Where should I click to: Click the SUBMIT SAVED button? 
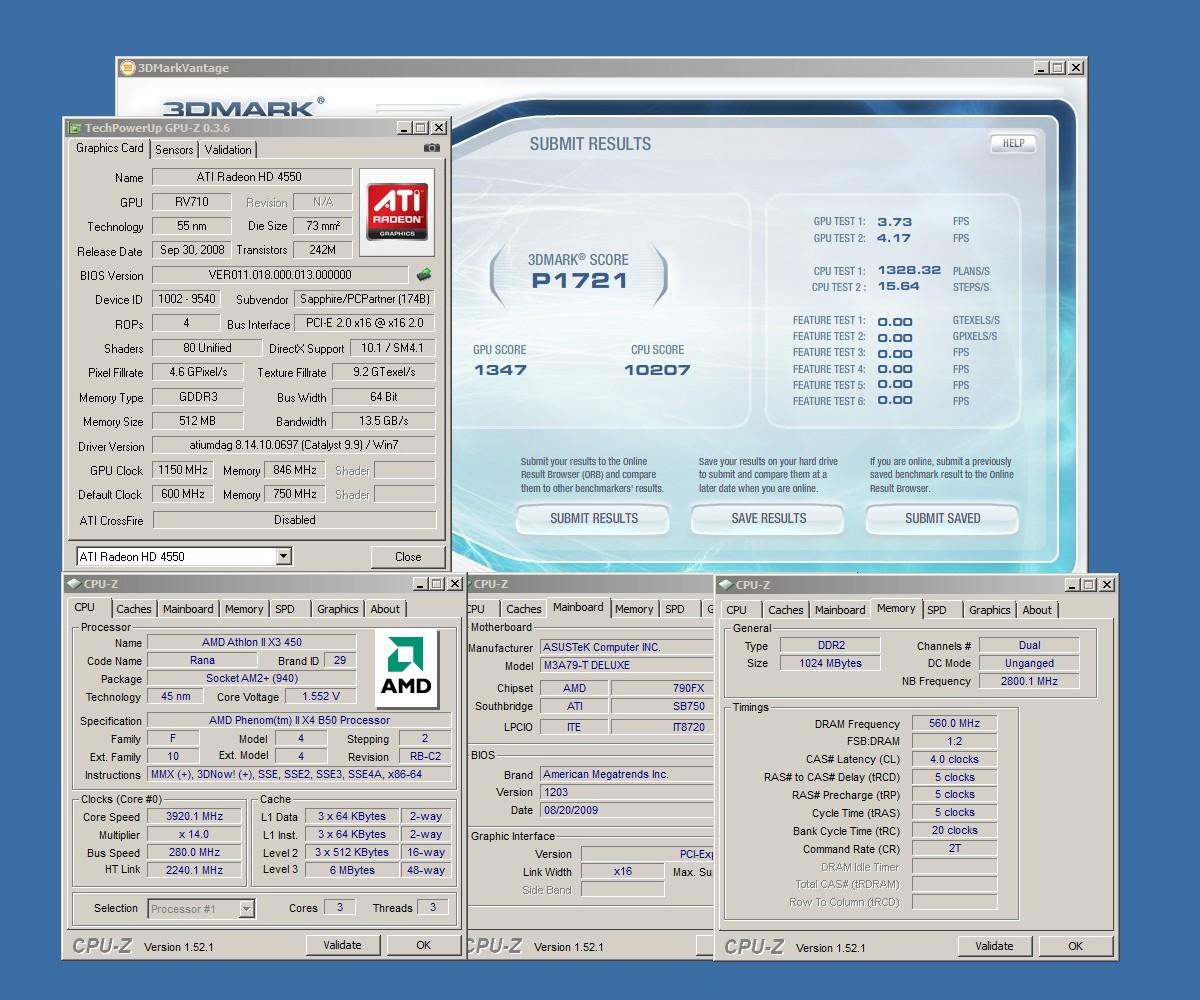click(x=942, y=518)
